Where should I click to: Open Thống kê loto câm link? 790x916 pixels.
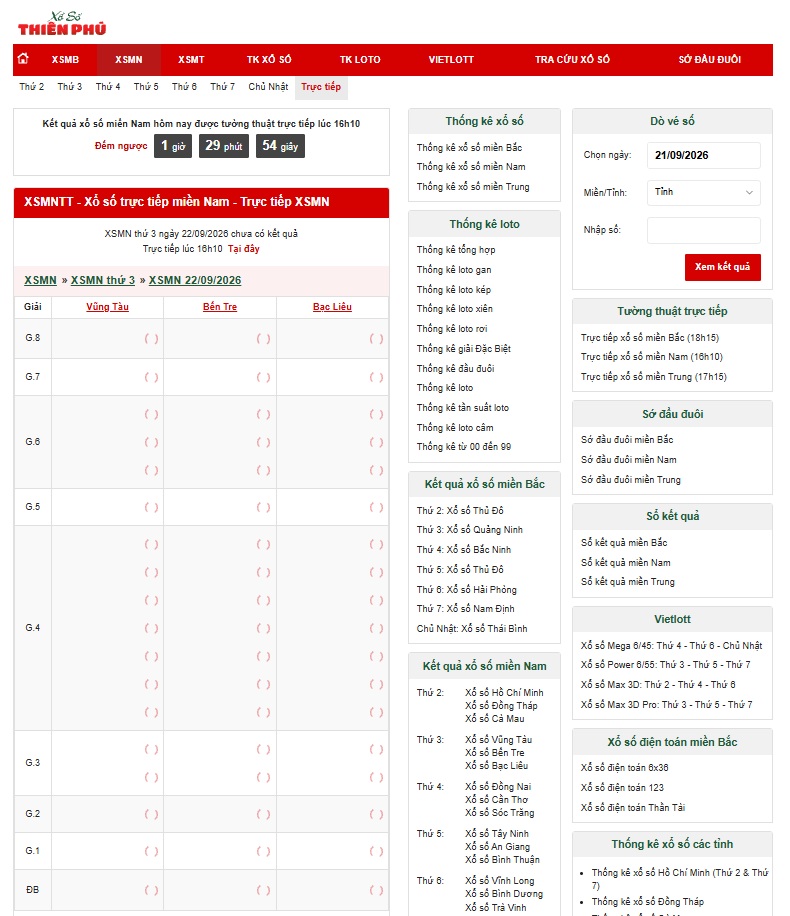click(x=455, y=428)
